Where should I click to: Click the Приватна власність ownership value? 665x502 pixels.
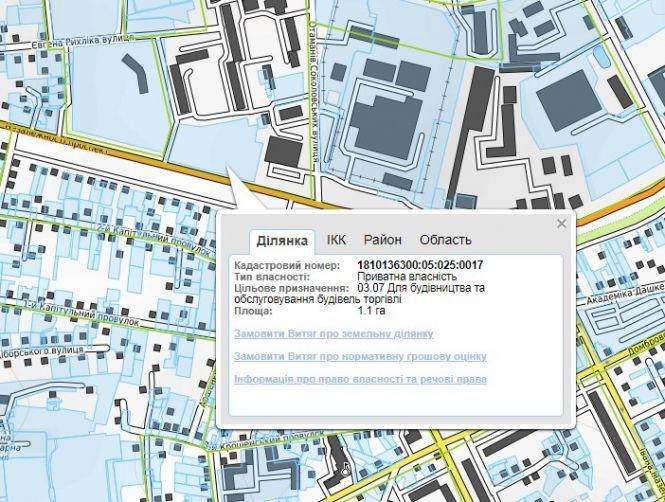(x=407, y=276)
